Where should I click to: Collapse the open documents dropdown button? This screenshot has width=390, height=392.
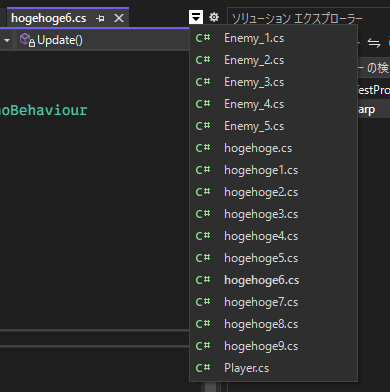(x=196, y=16)
